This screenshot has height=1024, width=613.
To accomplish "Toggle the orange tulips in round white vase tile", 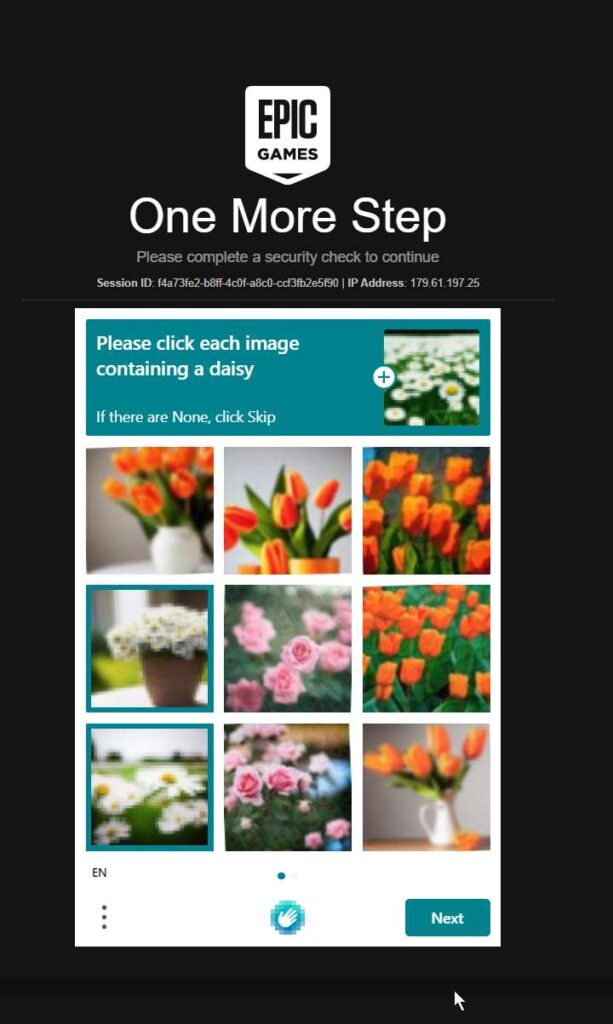I will coord(149,510).
